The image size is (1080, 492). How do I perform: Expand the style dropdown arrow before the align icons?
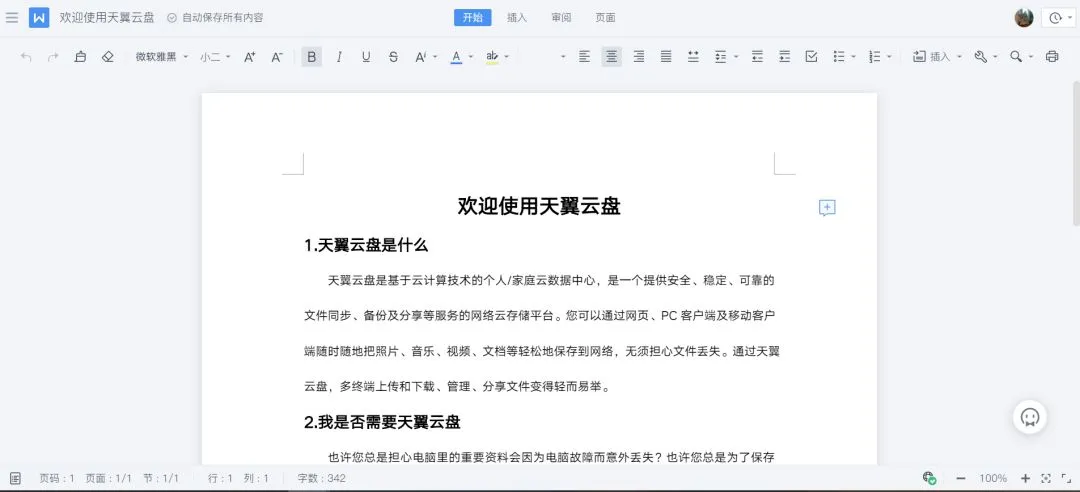pos(563,57)
